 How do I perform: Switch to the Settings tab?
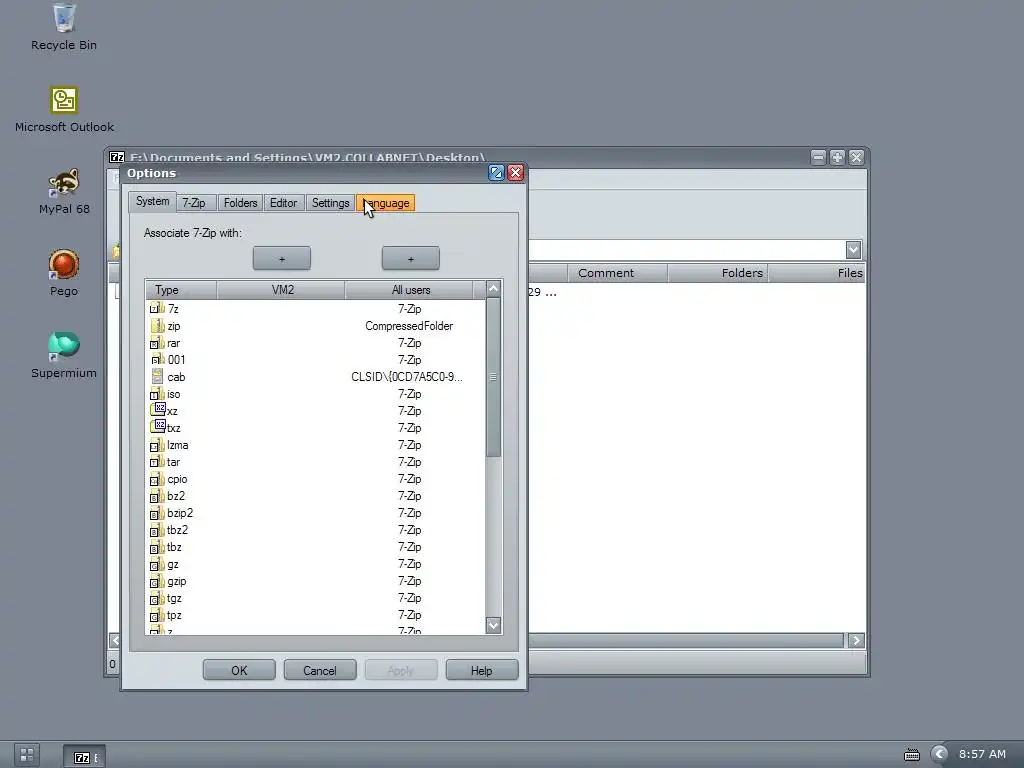[330, 203]
